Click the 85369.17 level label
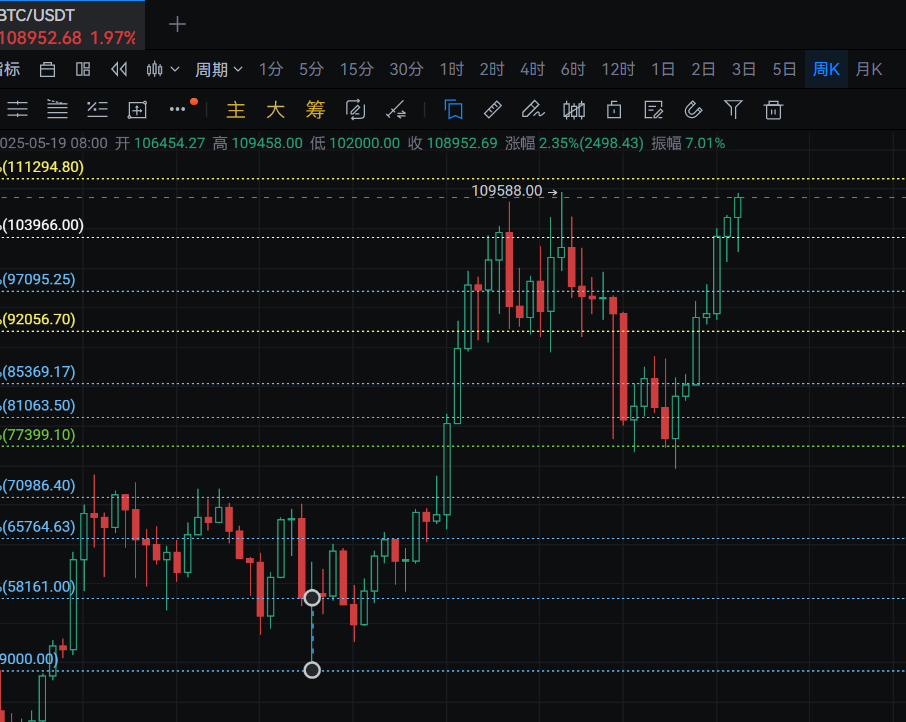Viewport: 906px width, 722px height. point(38,371)
